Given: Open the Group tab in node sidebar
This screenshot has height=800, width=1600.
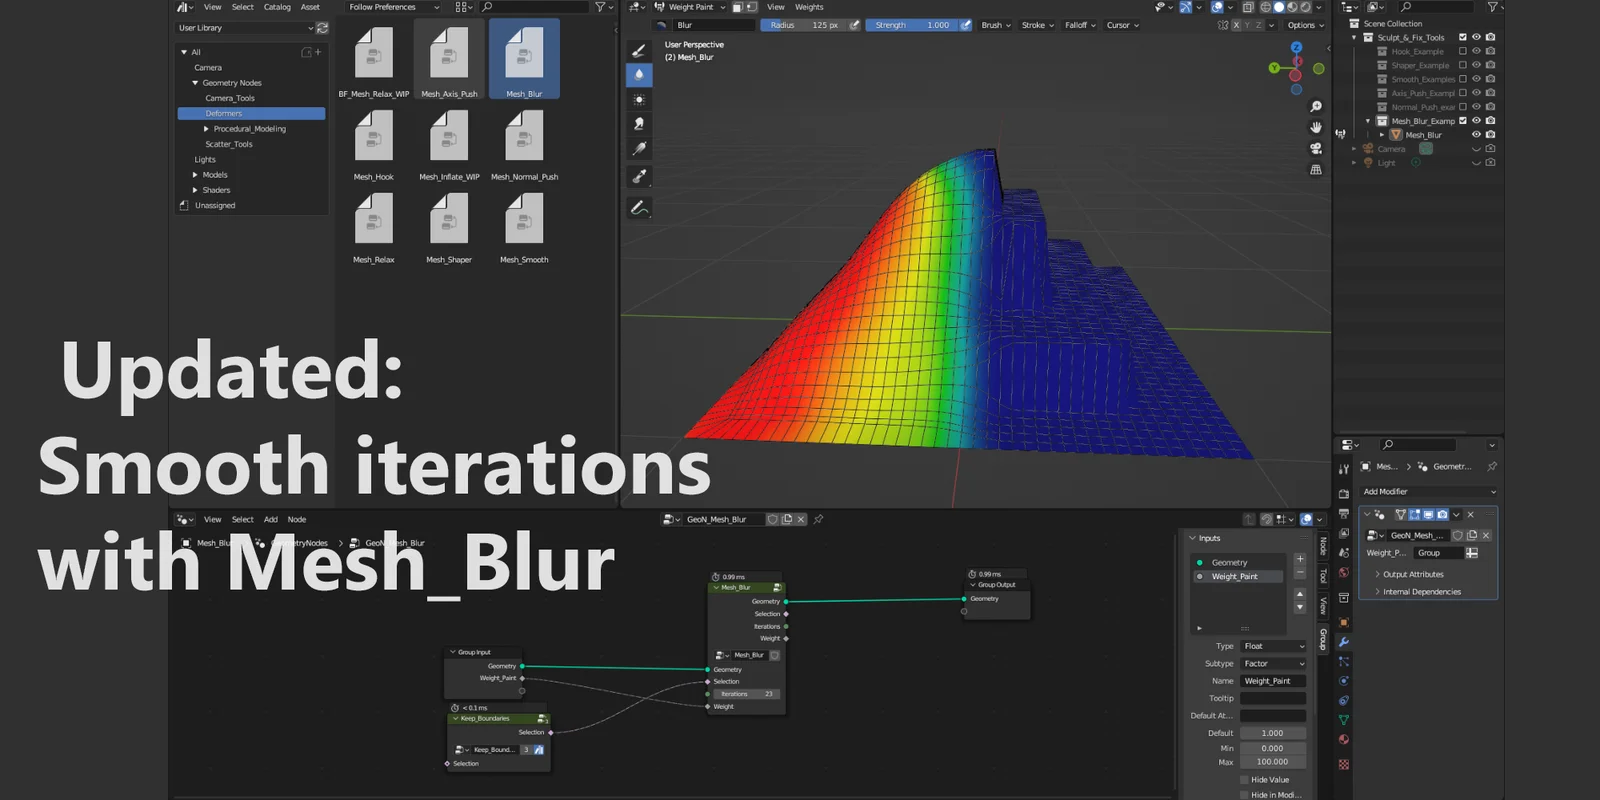Looking at the screenshot, I should 1323,638.
